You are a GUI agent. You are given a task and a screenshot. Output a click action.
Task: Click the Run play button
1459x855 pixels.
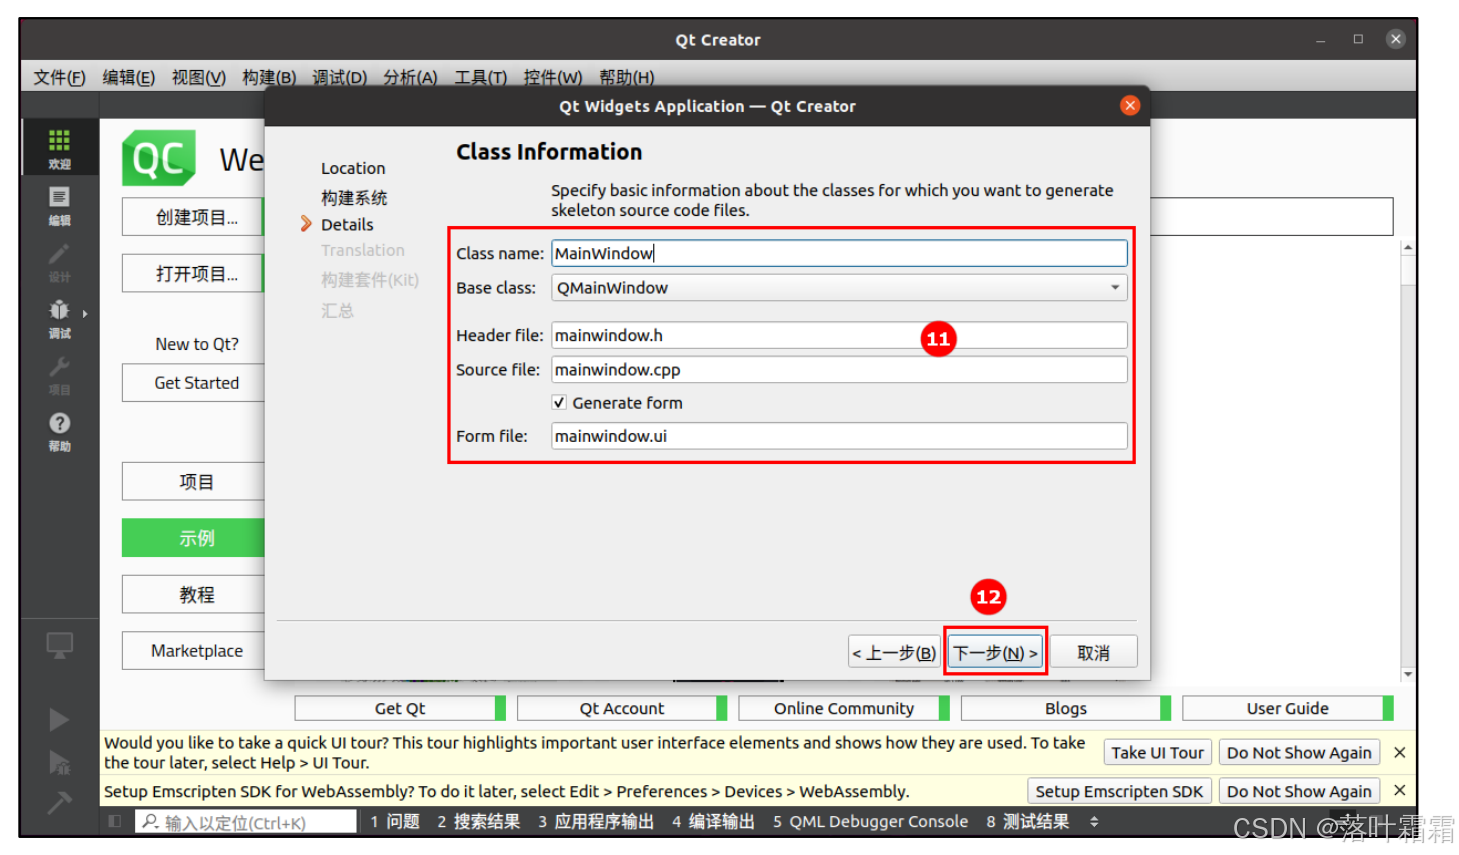click(x=59, y=720)
